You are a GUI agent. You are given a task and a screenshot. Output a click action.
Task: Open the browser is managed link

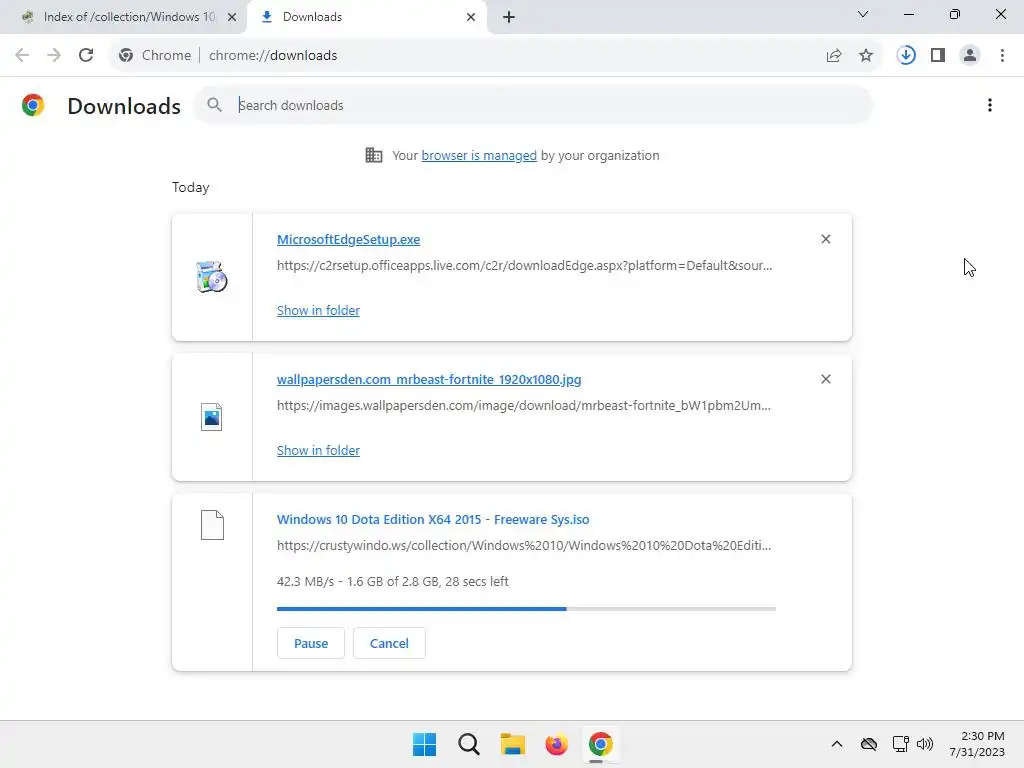click(479, 155)
